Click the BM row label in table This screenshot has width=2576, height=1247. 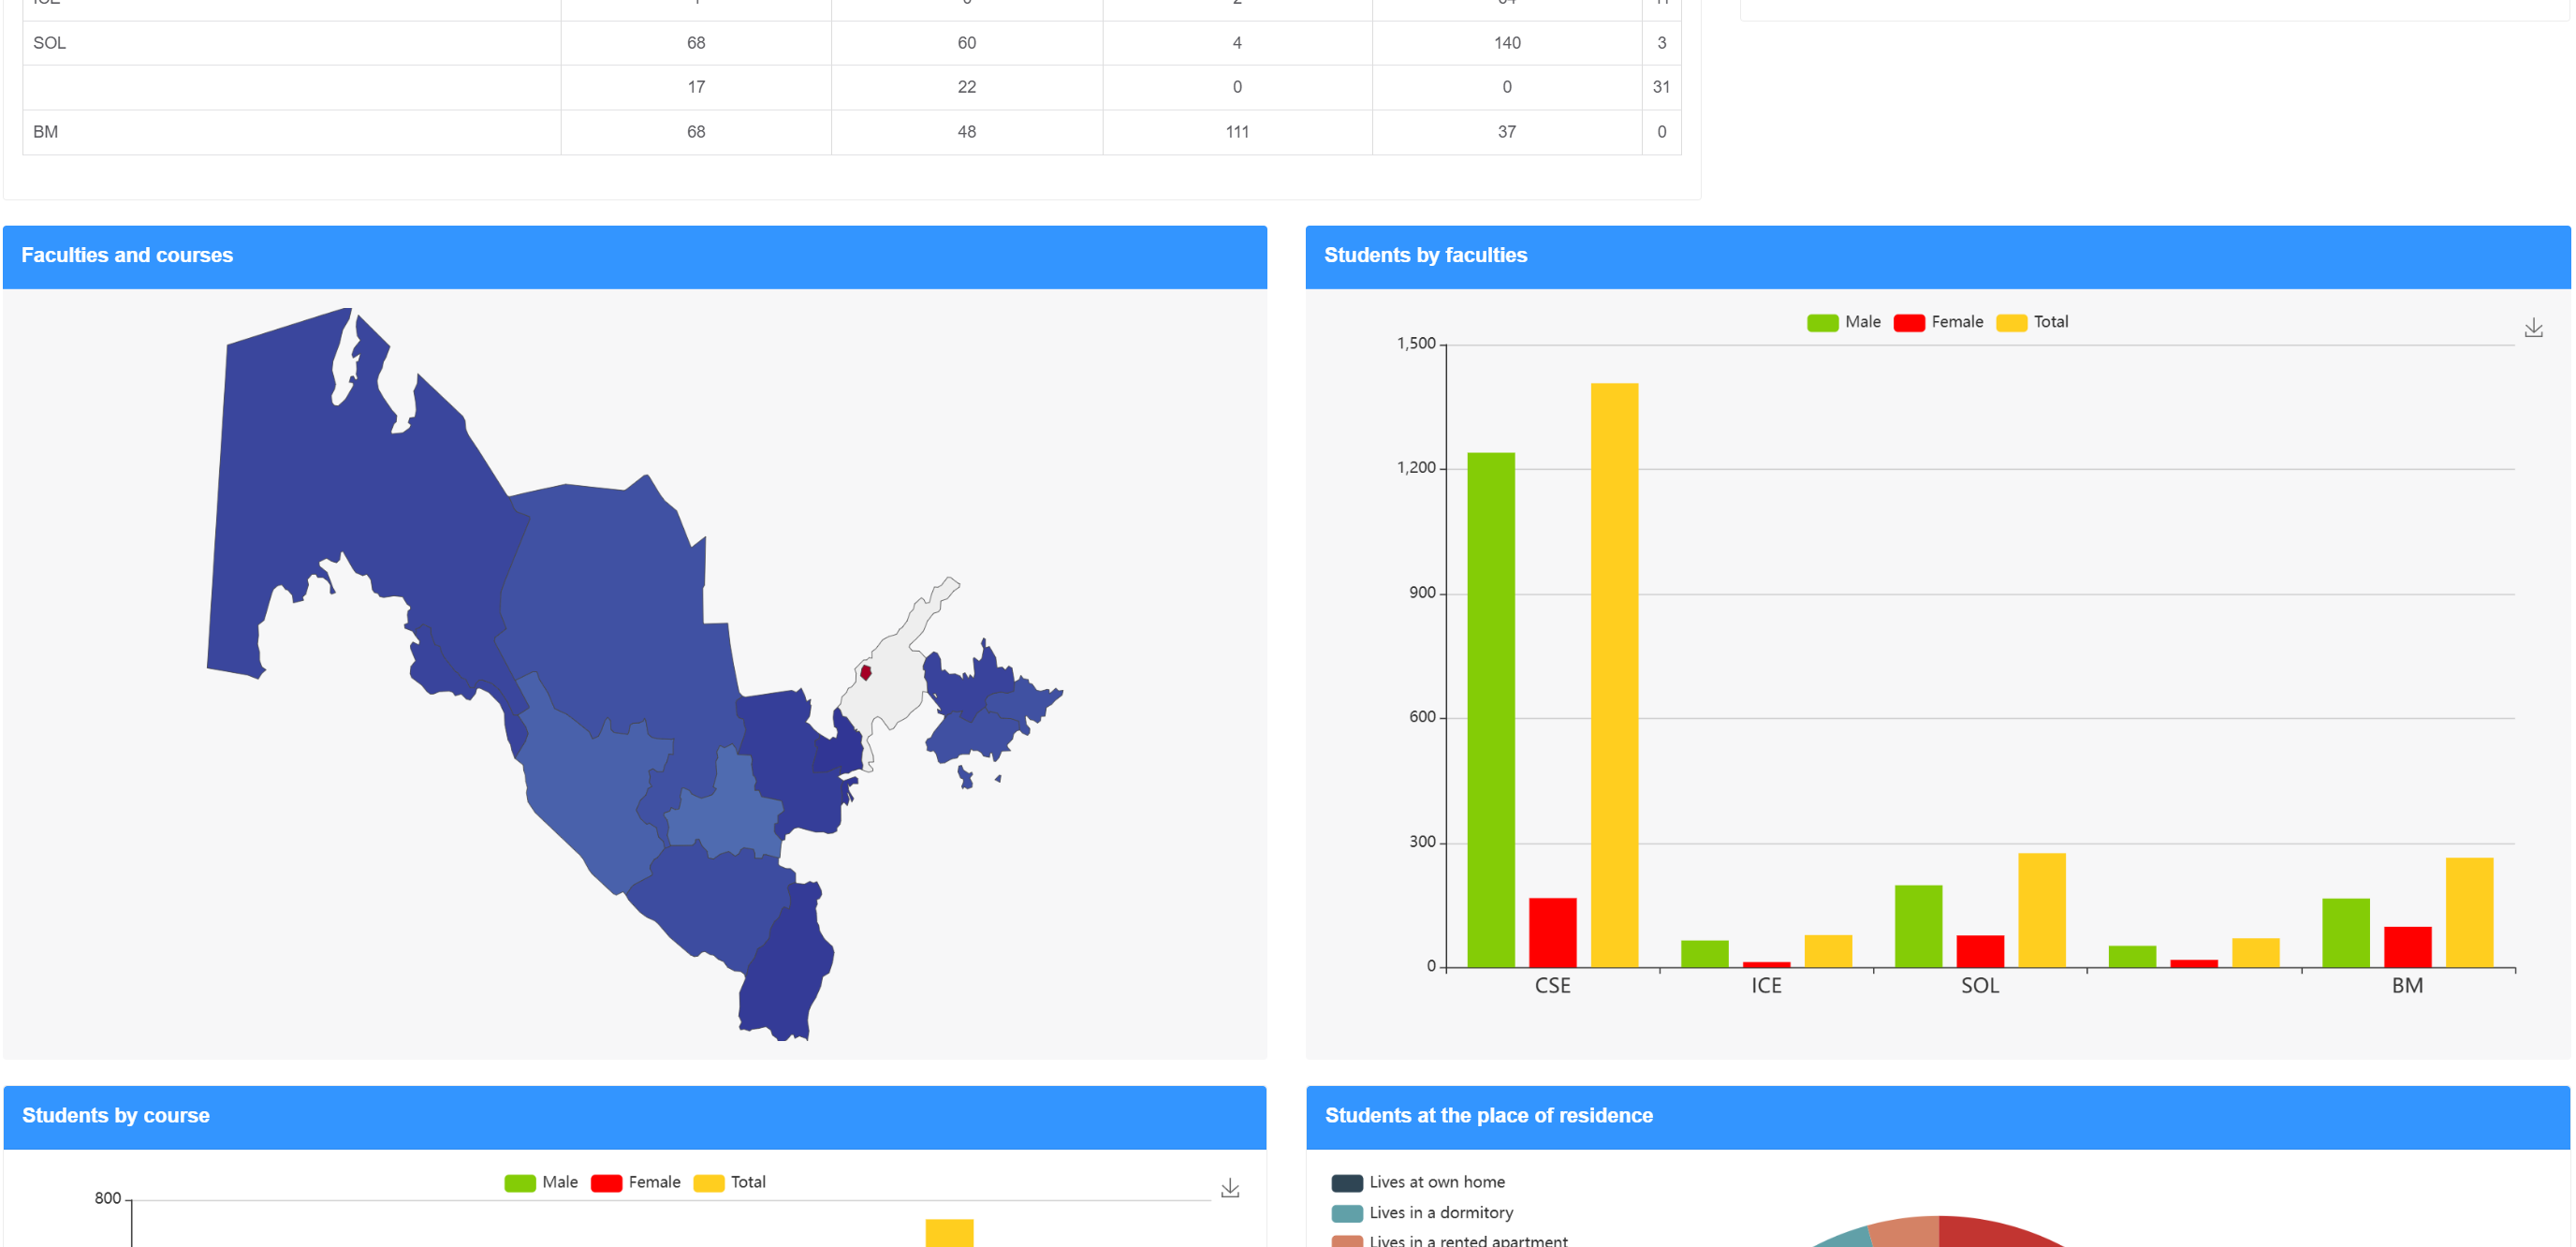pos(45,132)
